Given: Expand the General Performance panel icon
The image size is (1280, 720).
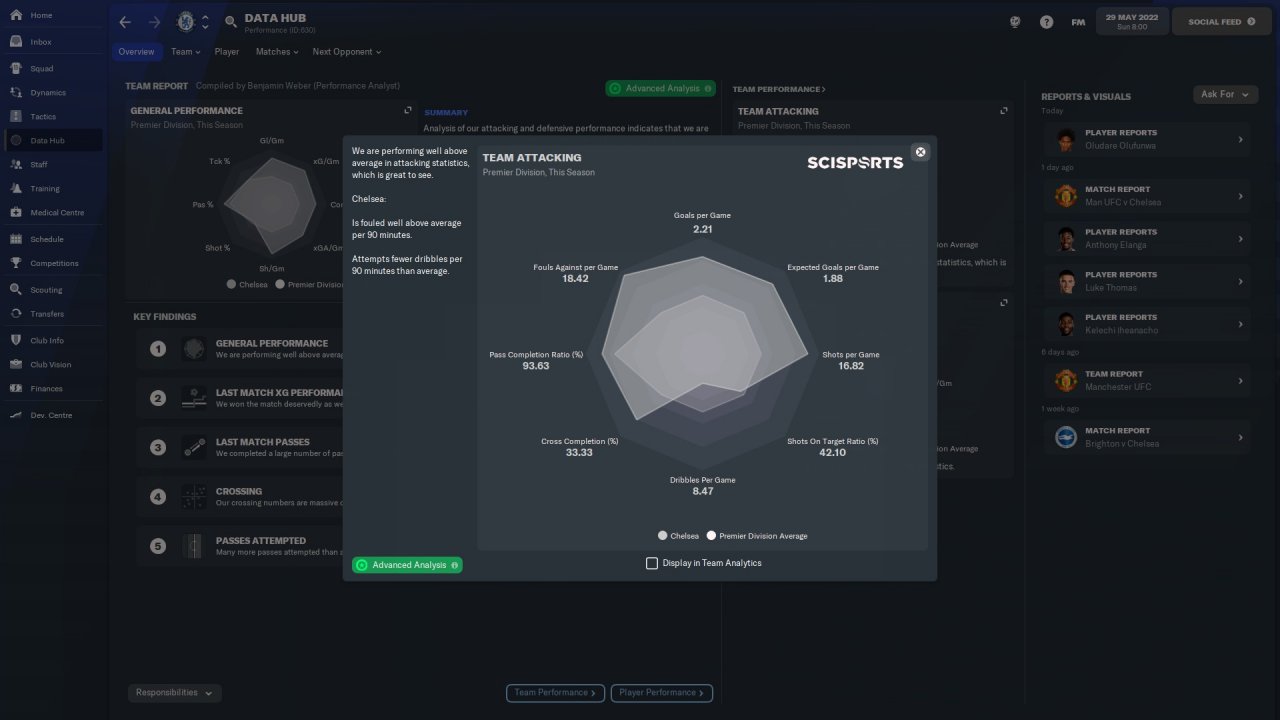Looking at the screenshot, I should pyautogui.click(x=407, y=111).
